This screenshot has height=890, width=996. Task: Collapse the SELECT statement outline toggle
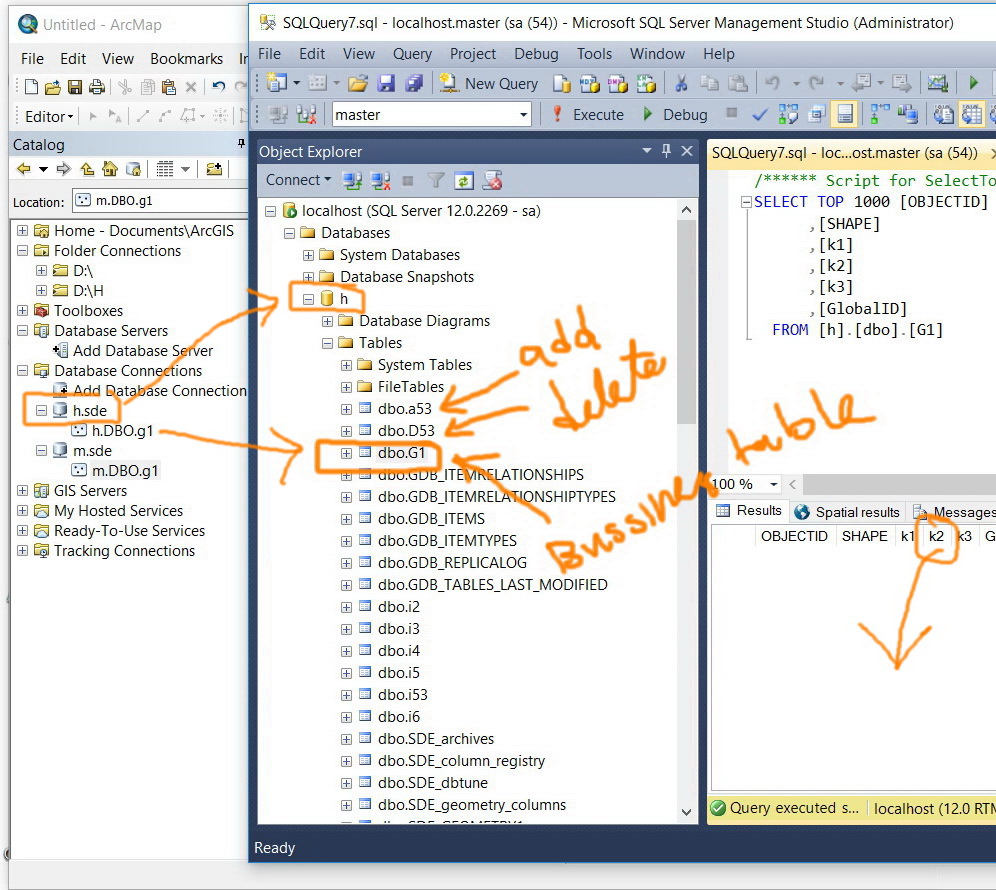(747, 202)
